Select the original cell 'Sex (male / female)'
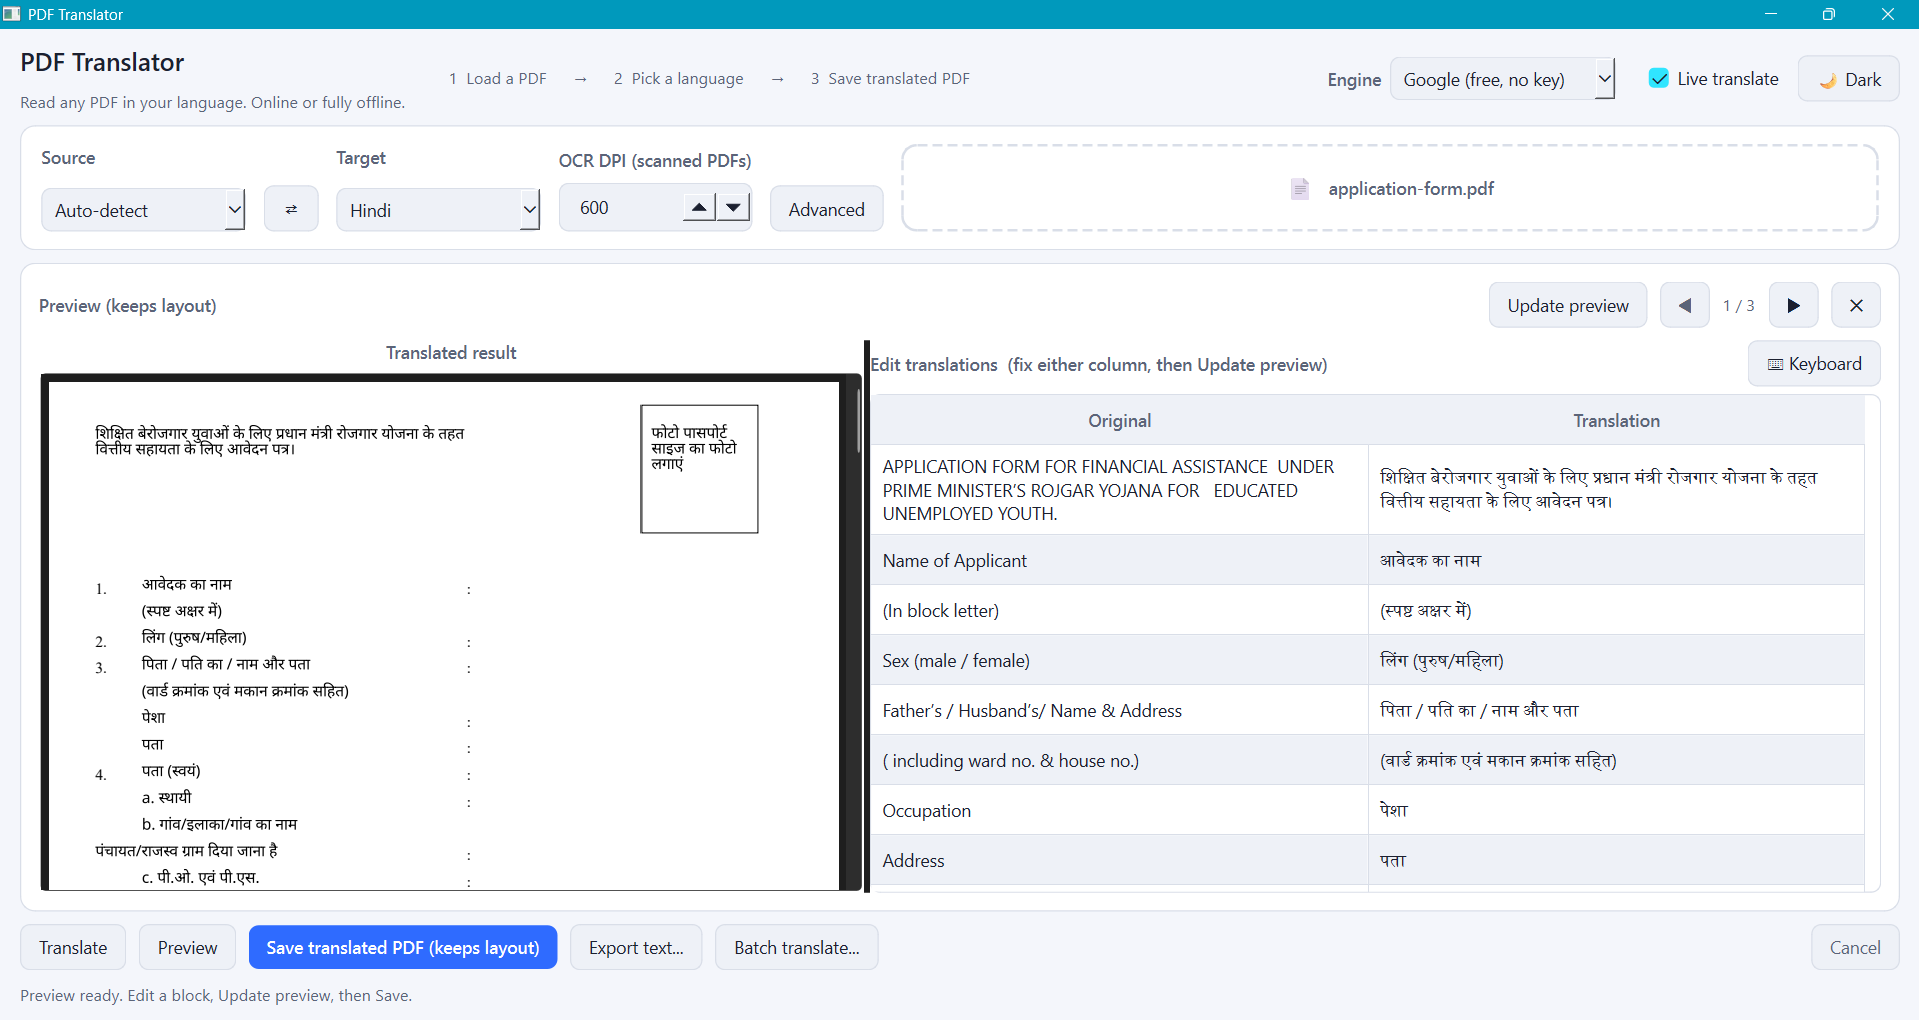The height and width of the screenshot is (1020, 1919). [x=1119, y=660]
